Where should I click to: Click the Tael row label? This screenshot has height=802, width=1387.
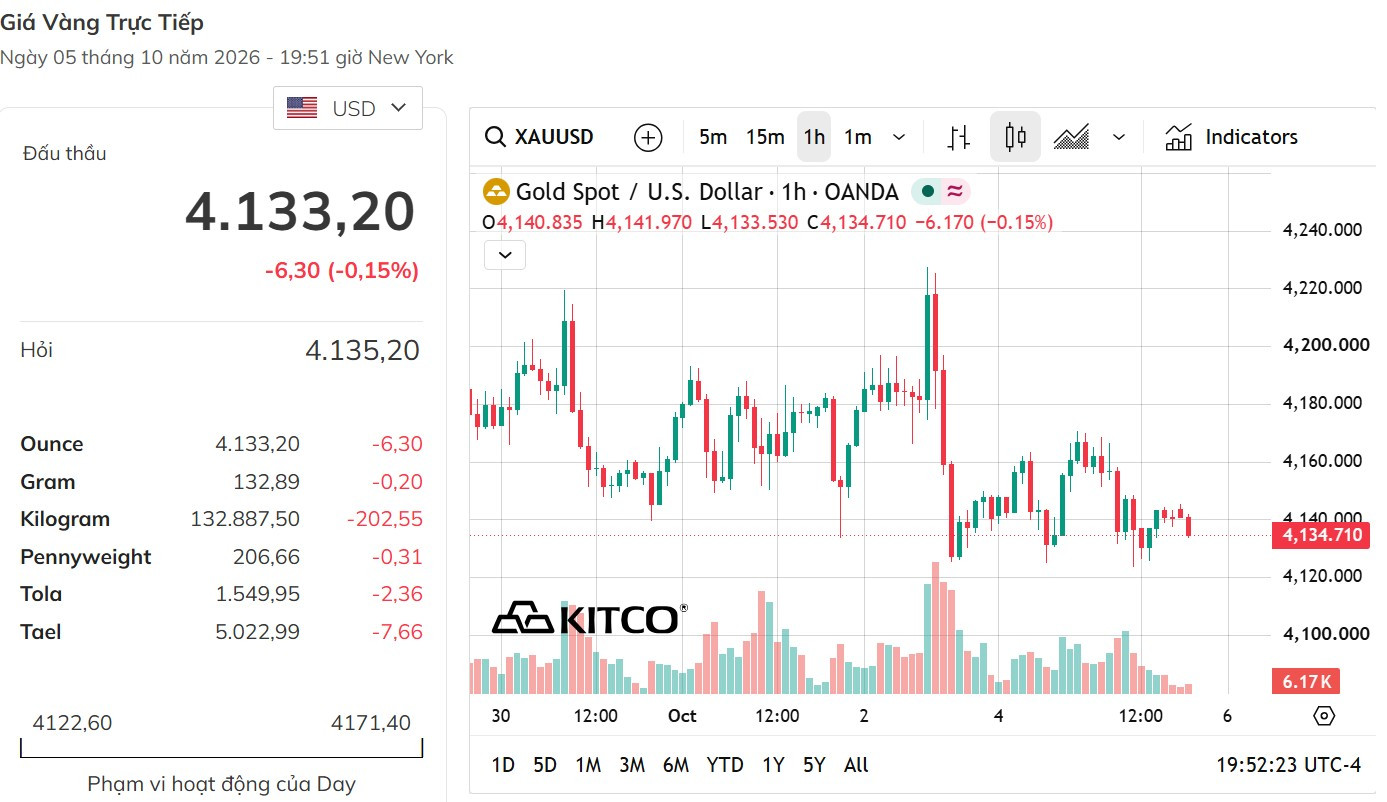click(x=41, y=632)
